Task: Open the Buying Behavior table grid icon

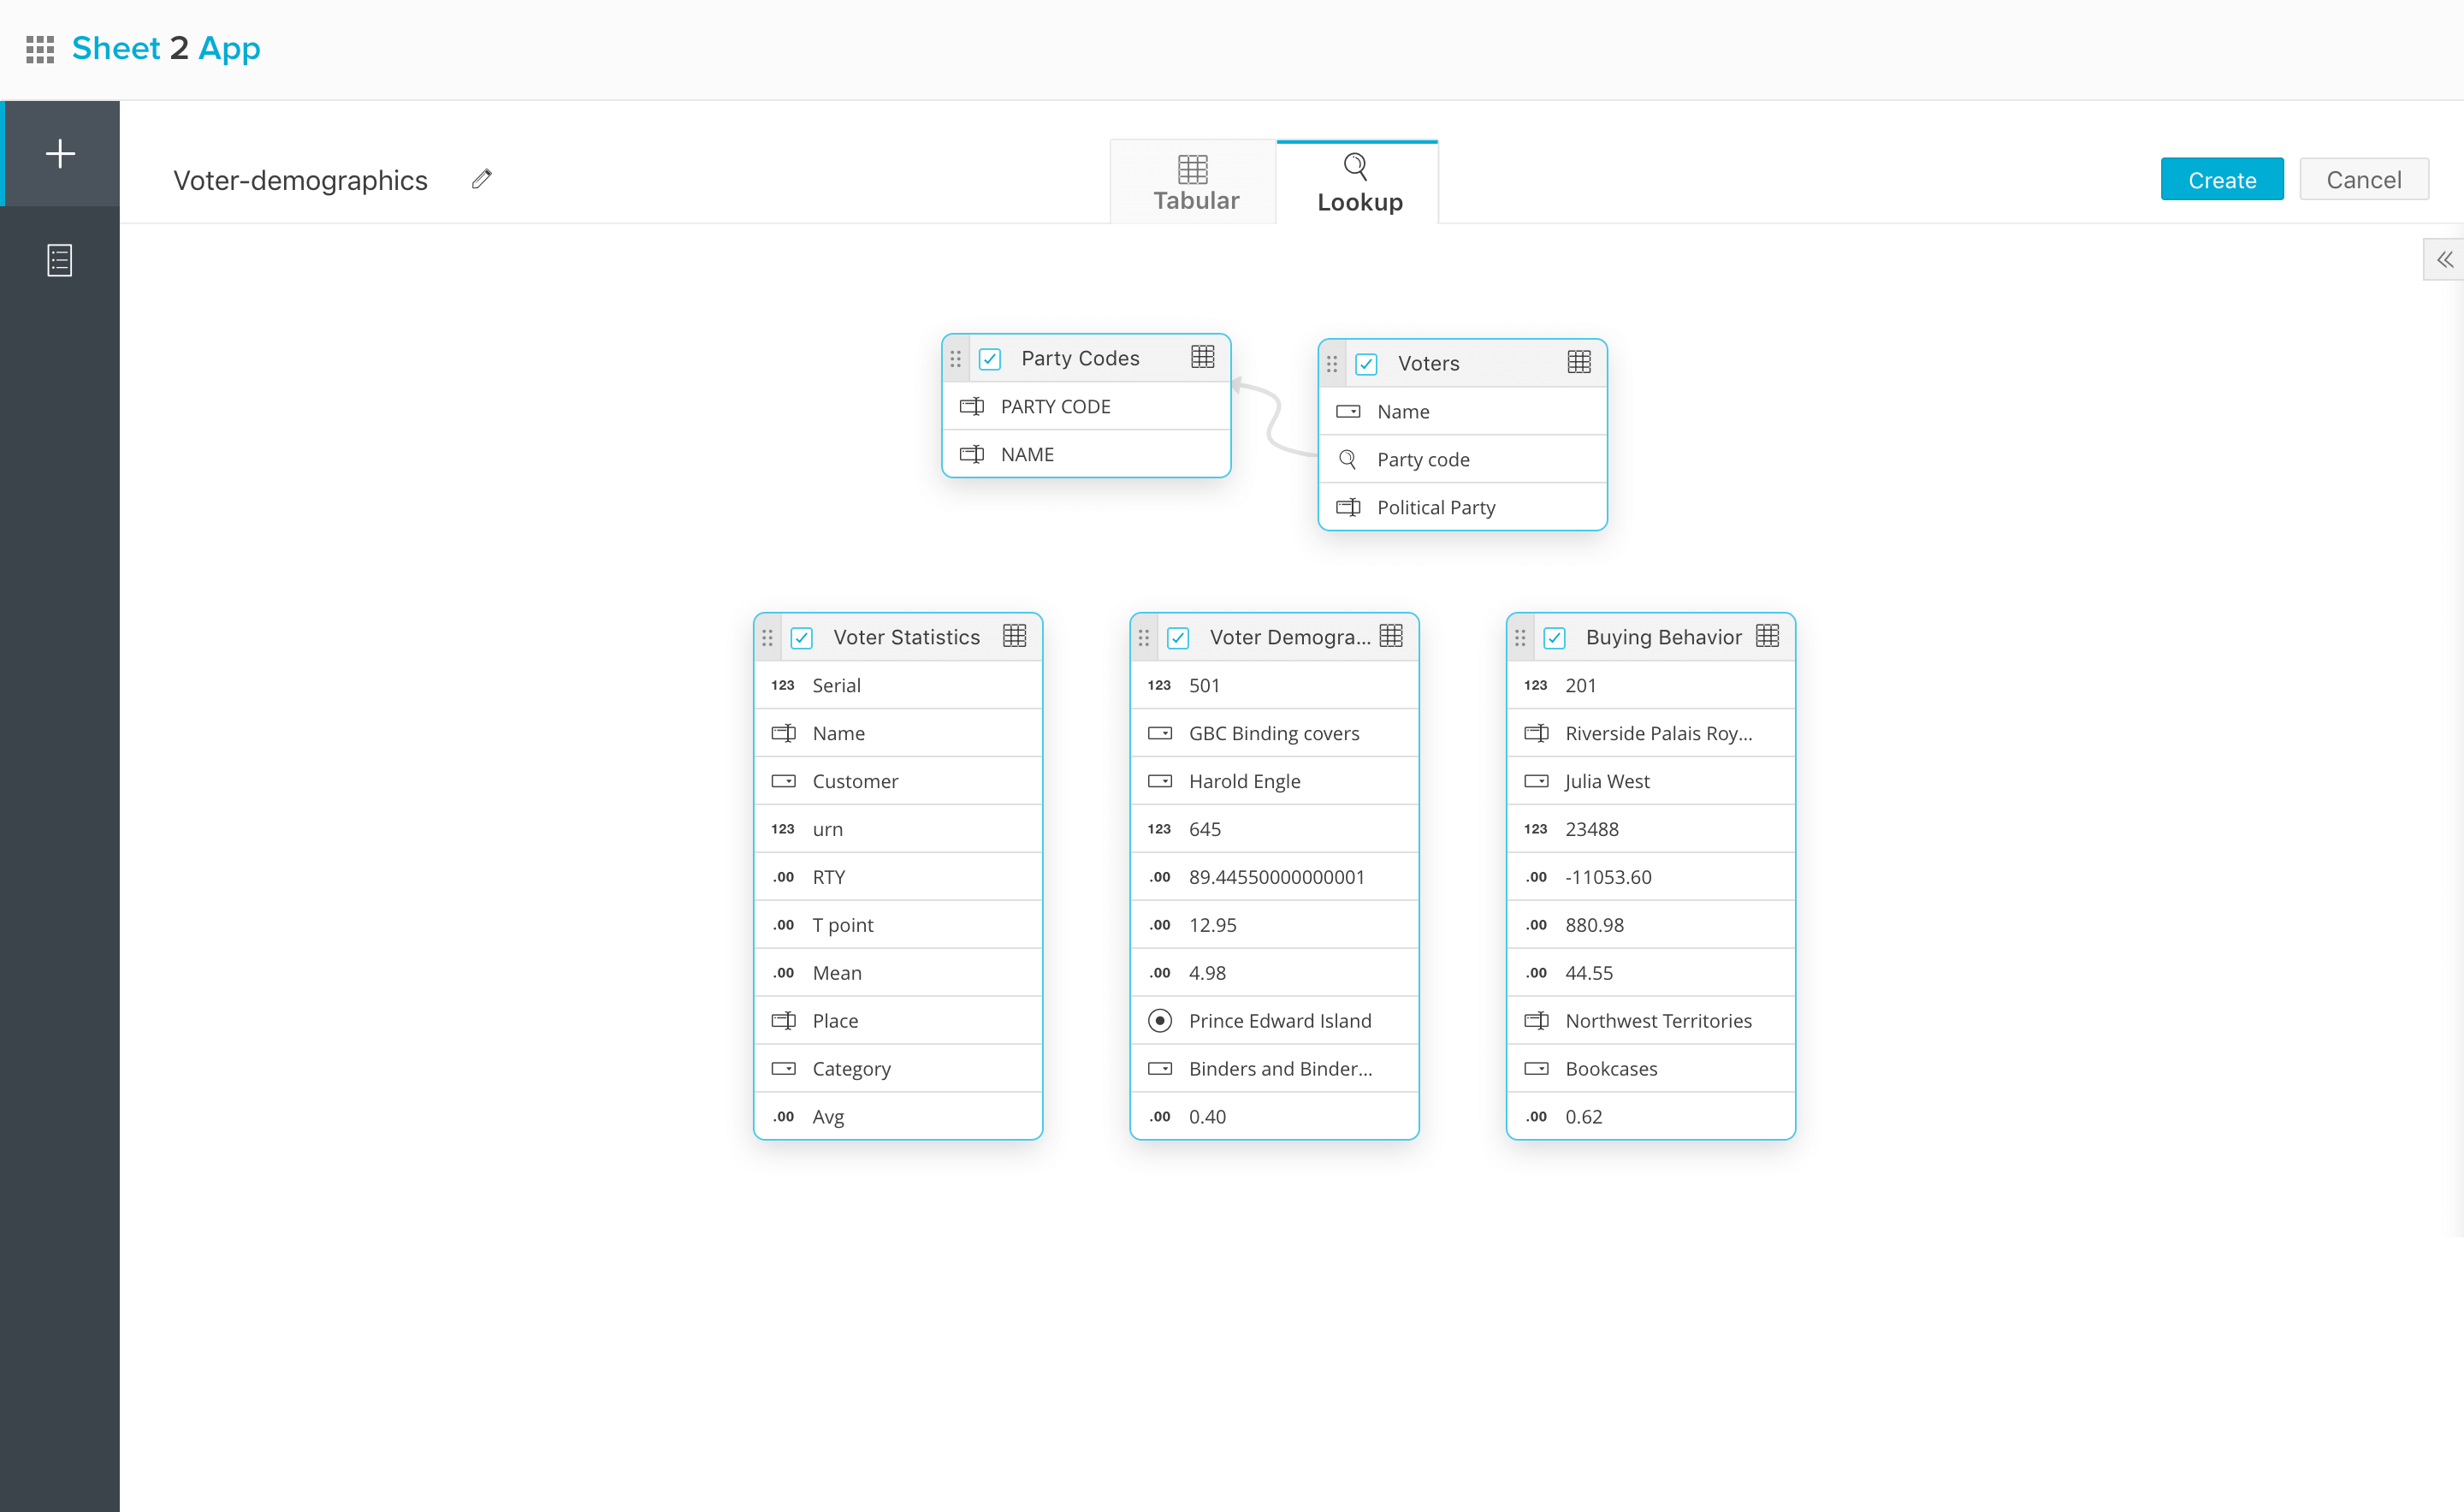Action: pyautogui.click(x=1767, y=636)
